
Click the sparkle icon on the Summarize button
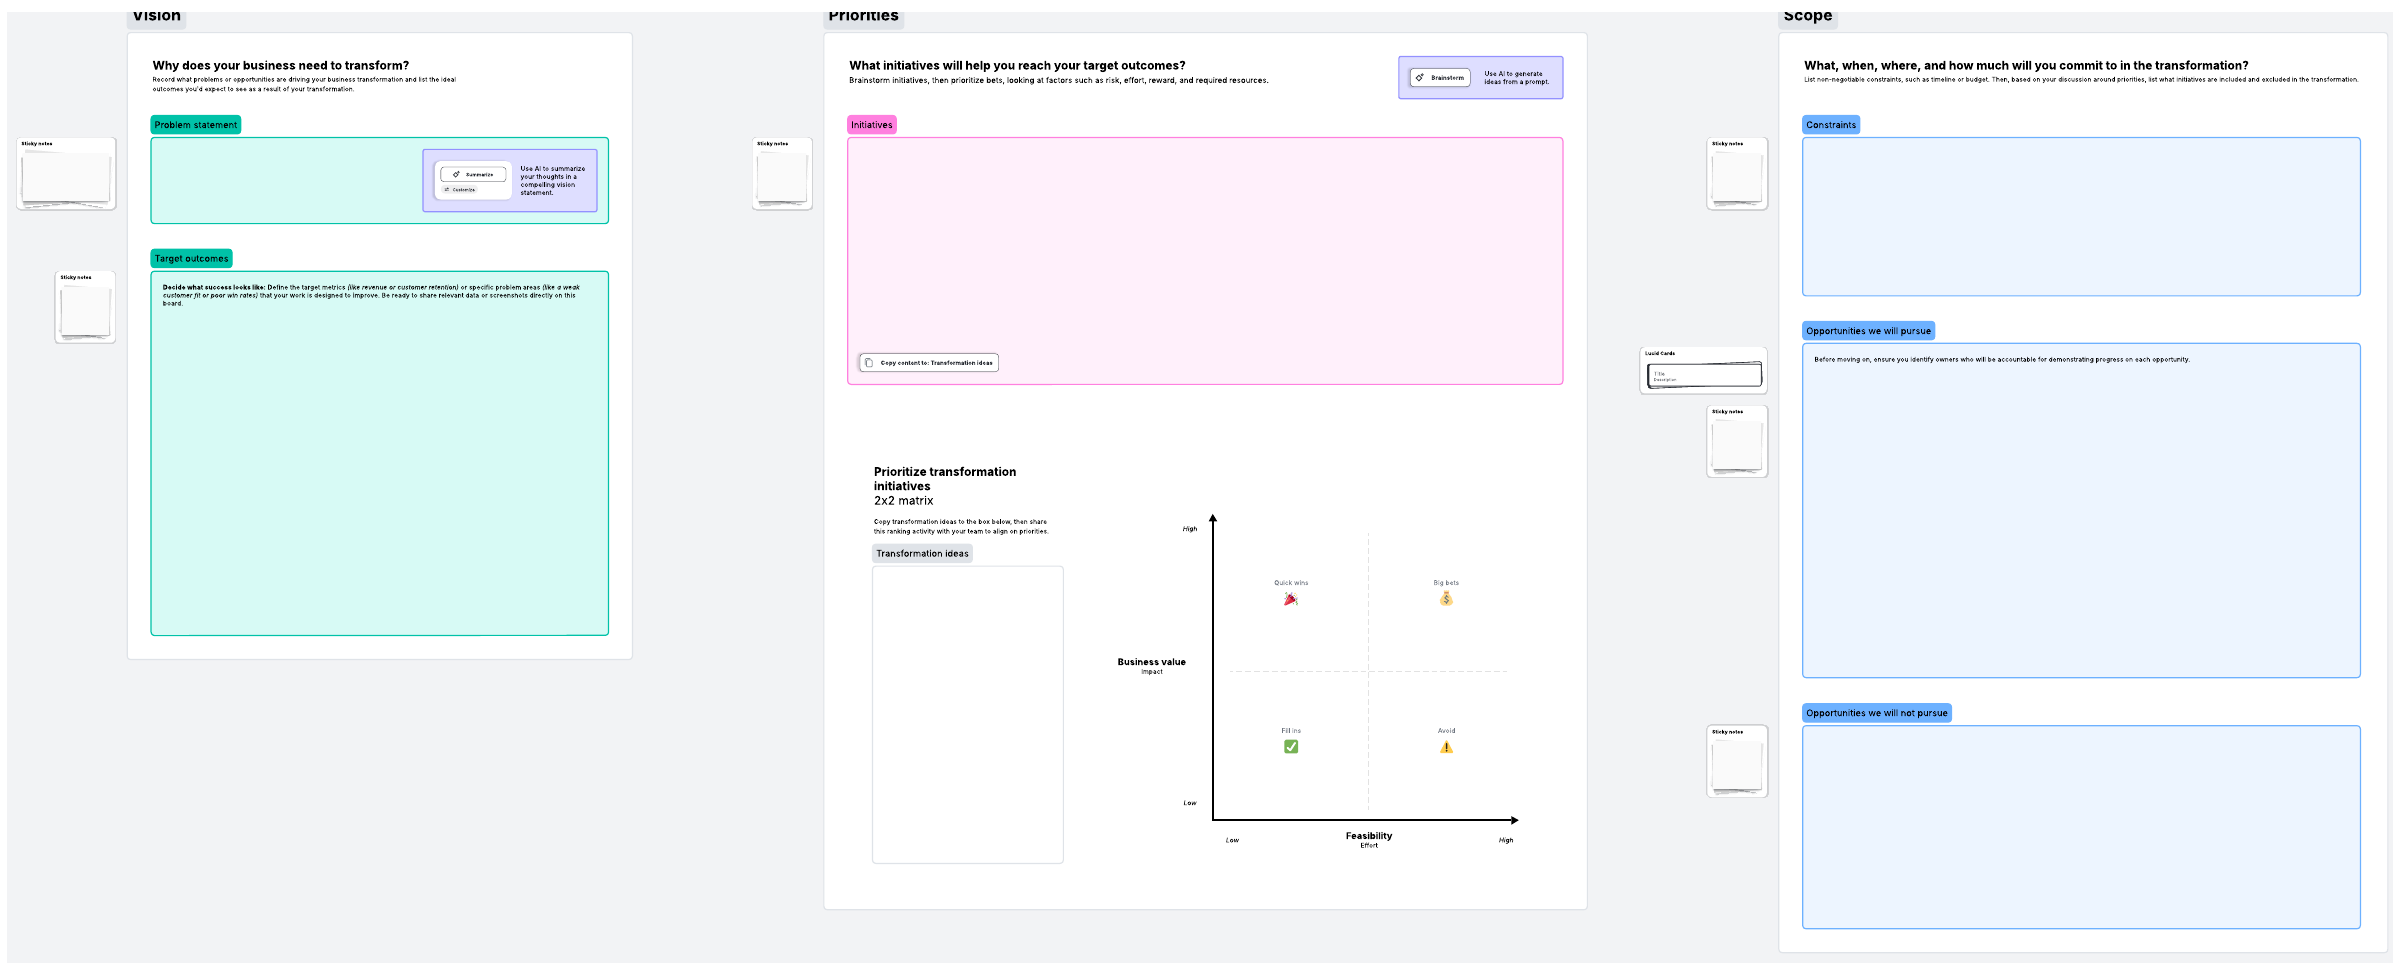pos(456,175)
